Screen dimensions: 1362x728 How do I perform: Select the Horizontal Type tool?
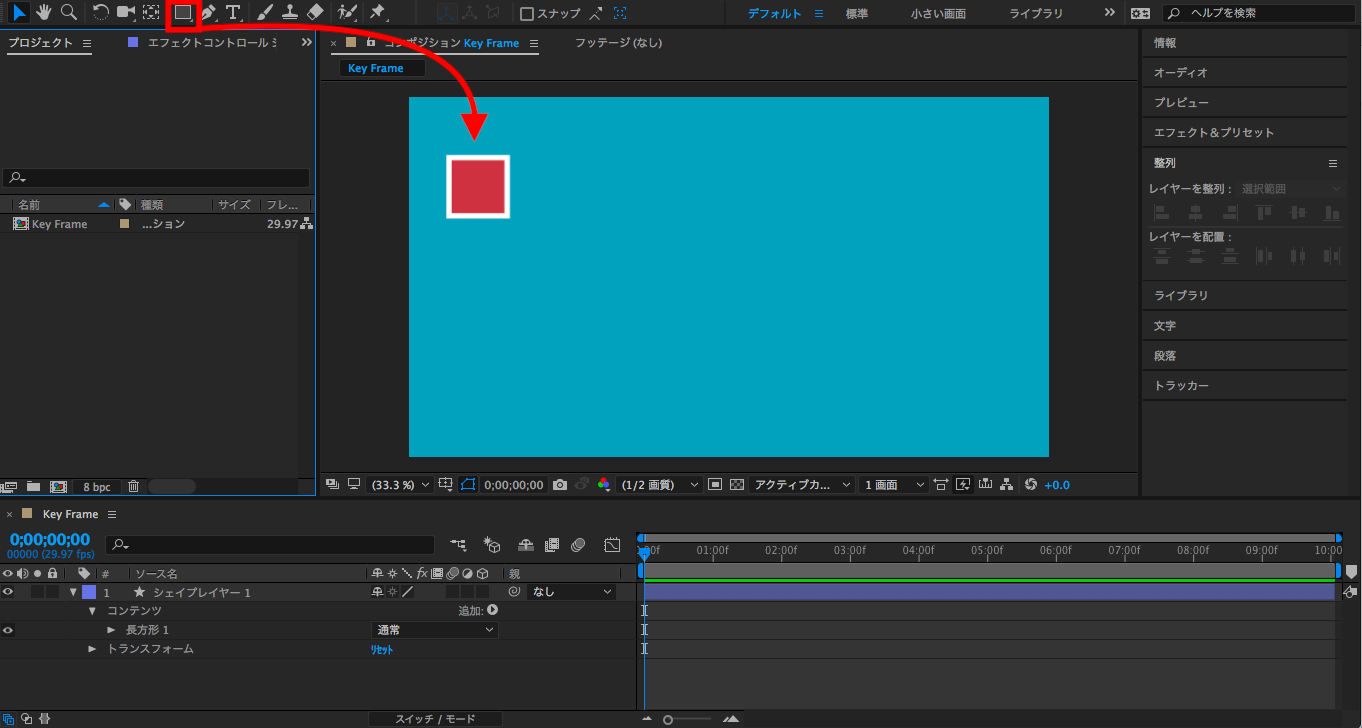[x=233, y=13]
